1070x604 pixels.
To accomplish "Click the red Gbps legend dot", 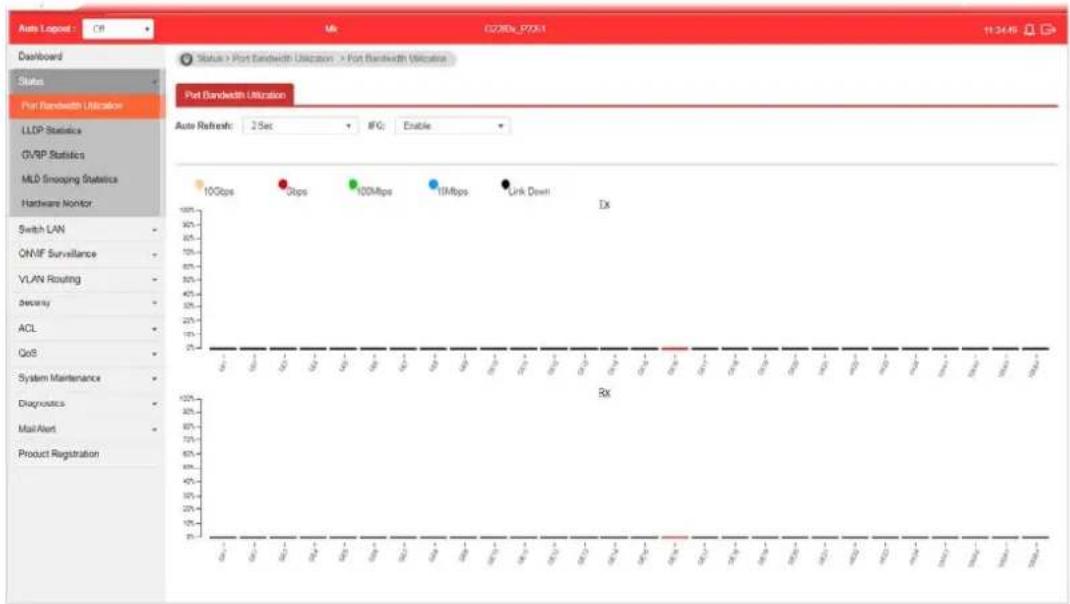I will coord(283,184).
